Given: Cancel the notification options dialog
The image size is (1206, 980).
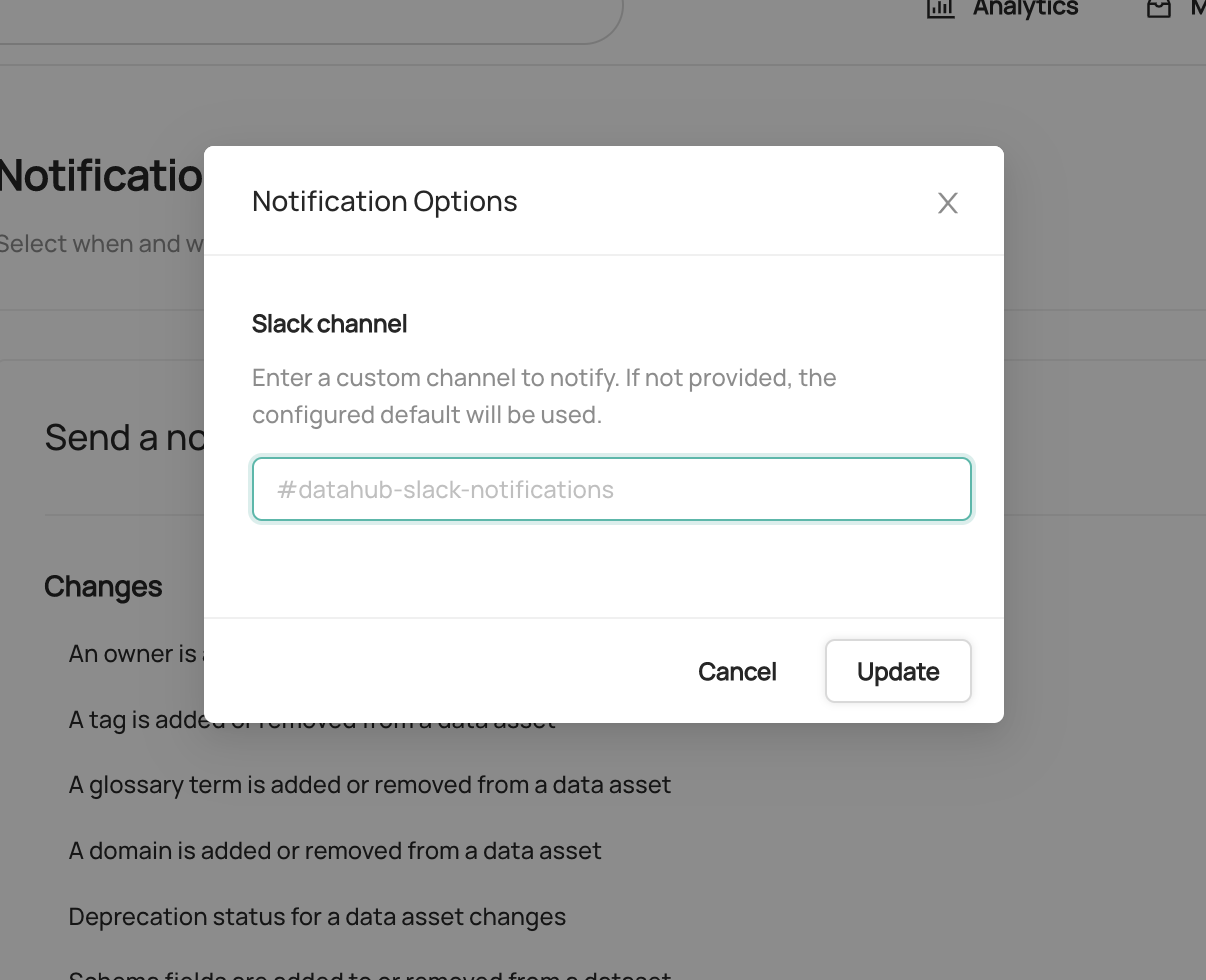Looking at the screenshot, I should click(737, 671).
